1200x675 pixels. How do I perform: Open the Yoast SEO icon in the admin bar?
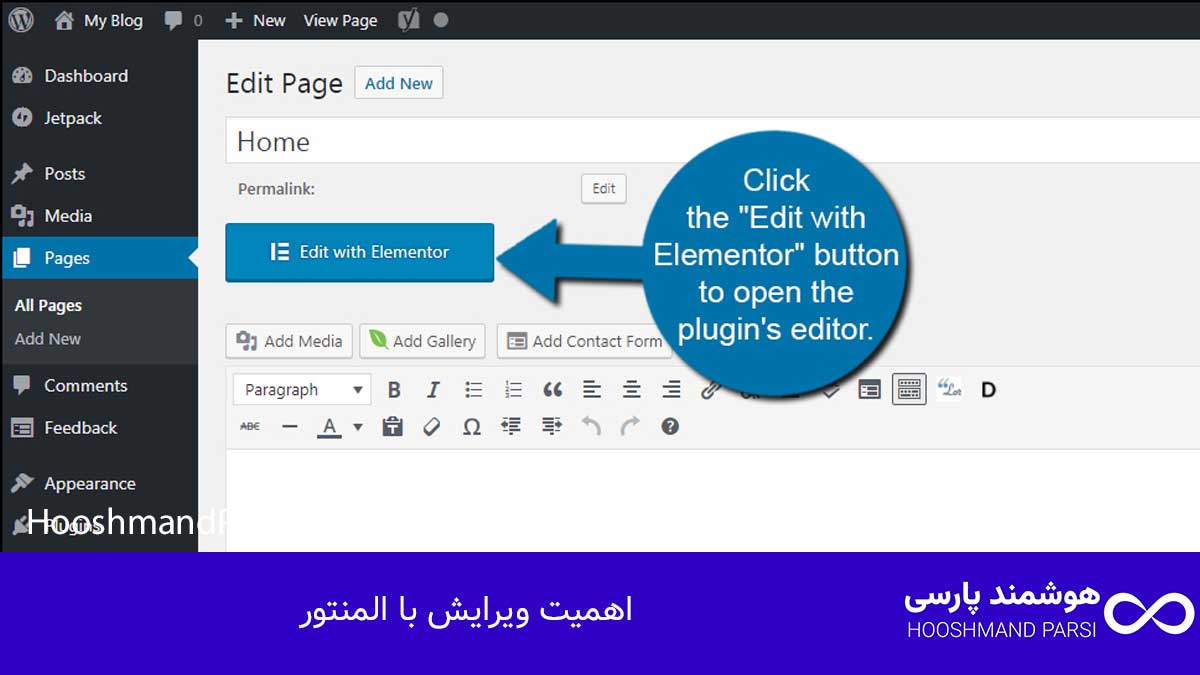point(407,20)
